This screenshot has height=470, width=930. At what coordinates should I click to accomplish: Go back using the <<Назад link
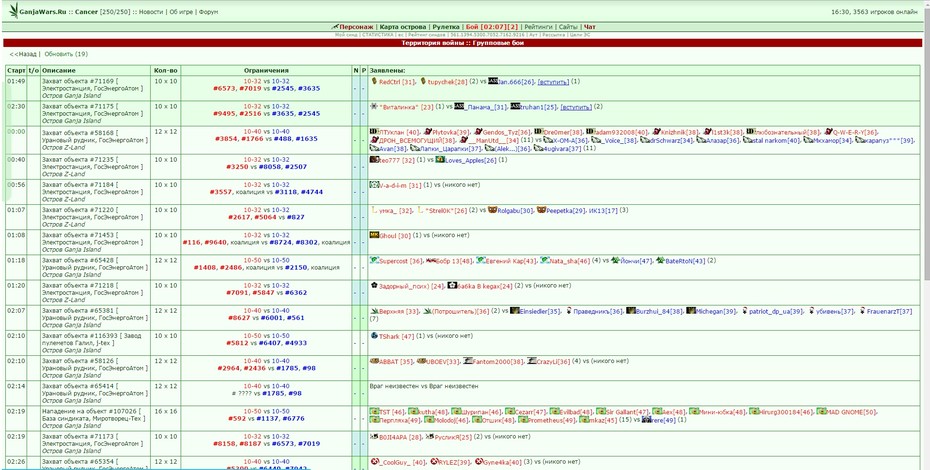pos(23,54)
